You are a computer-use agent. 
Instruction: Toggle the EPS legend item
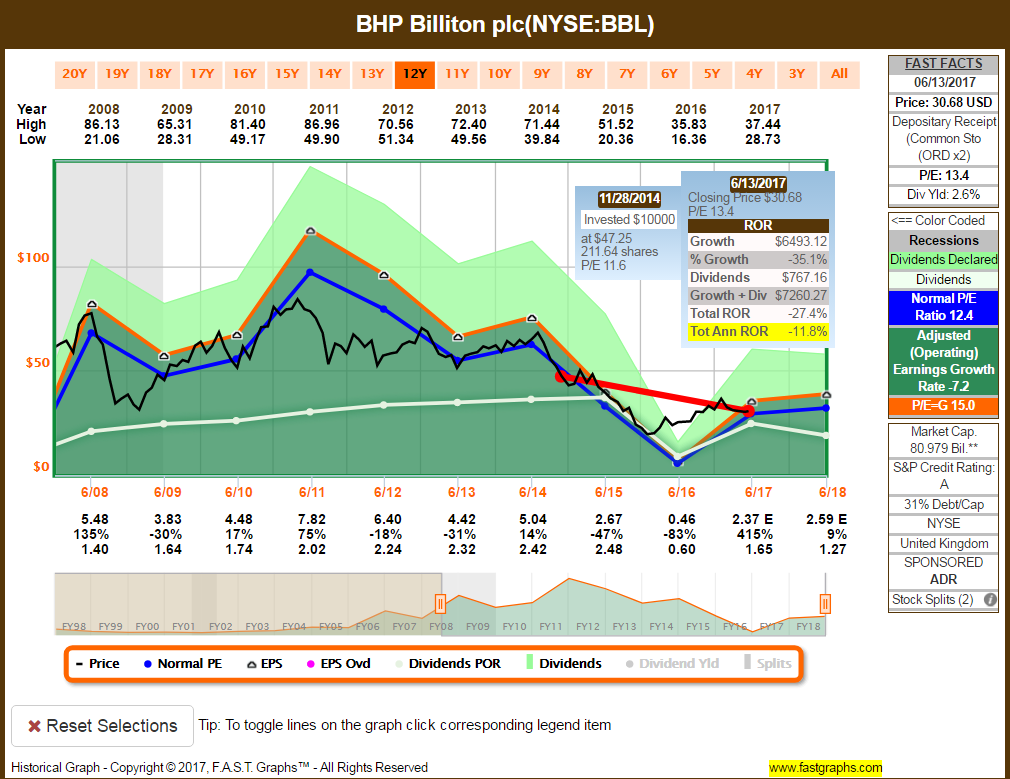click(265, 664)
